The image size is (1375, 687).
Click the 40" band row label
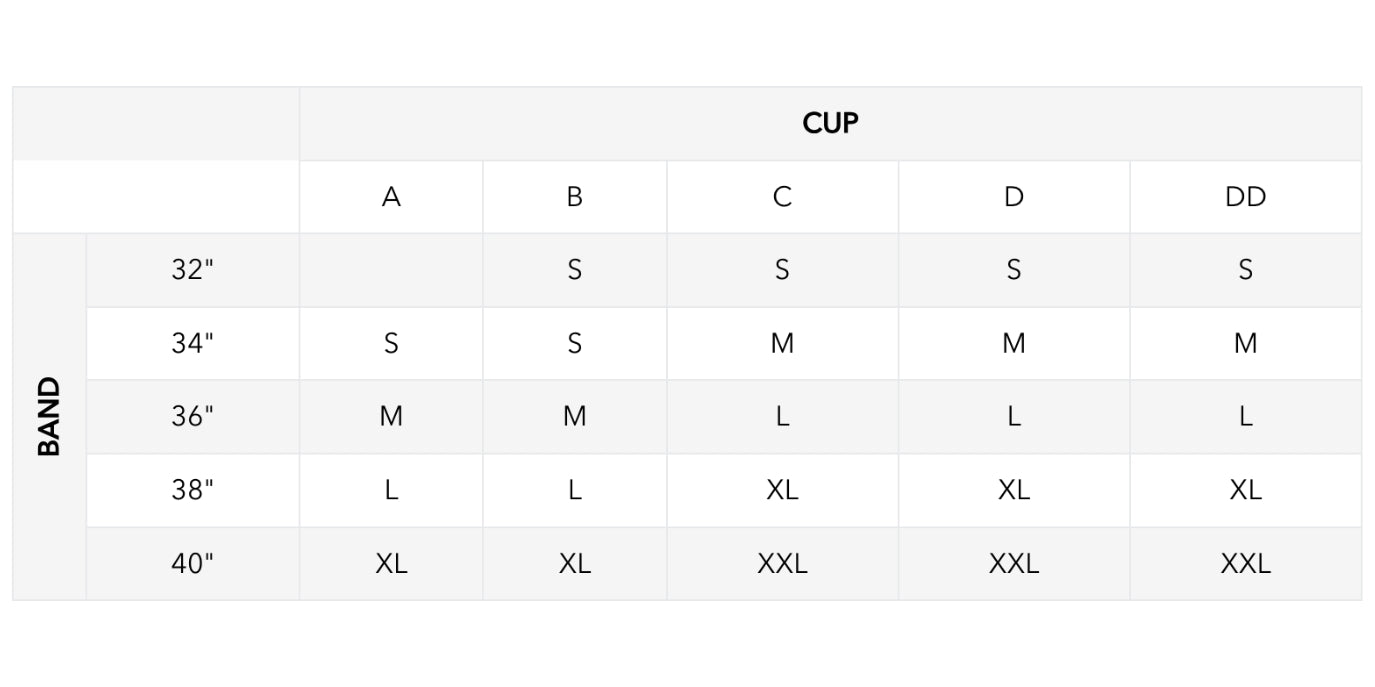pos(192,563)
